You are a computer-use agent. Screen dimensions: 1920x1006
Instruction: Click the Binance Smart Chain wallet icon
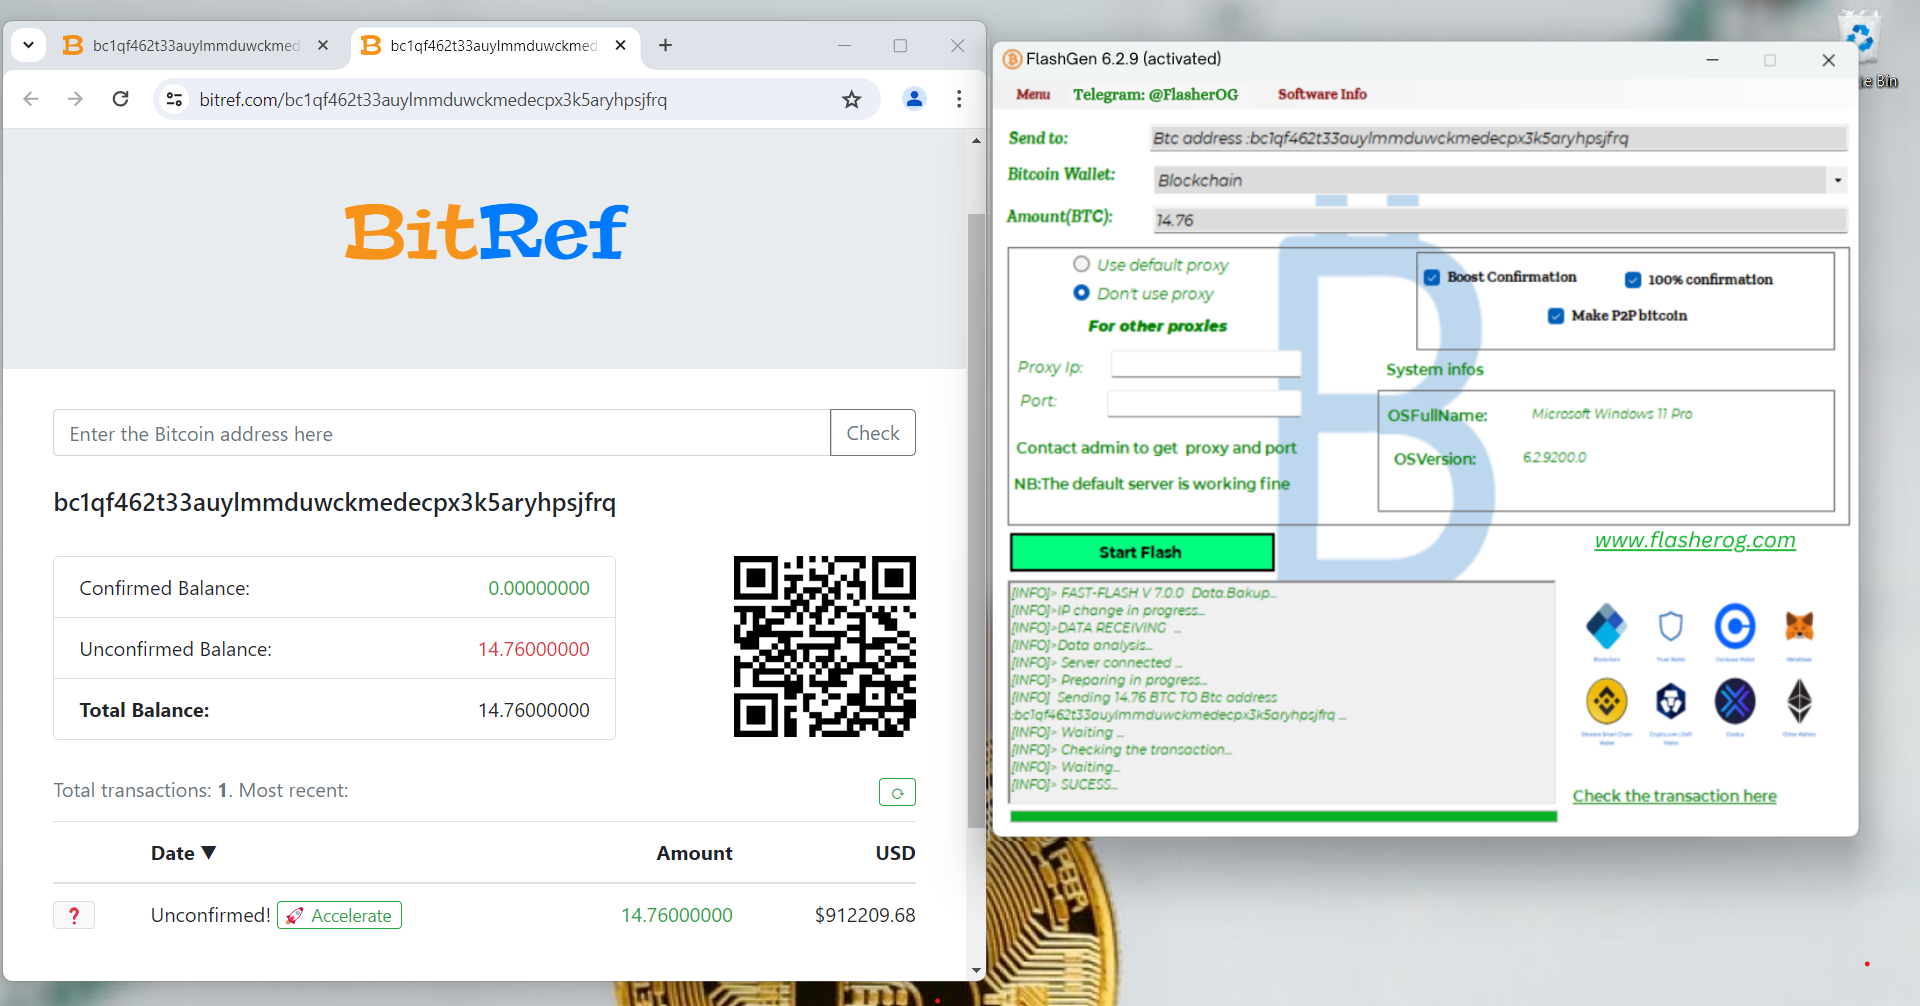(1606, 701)
